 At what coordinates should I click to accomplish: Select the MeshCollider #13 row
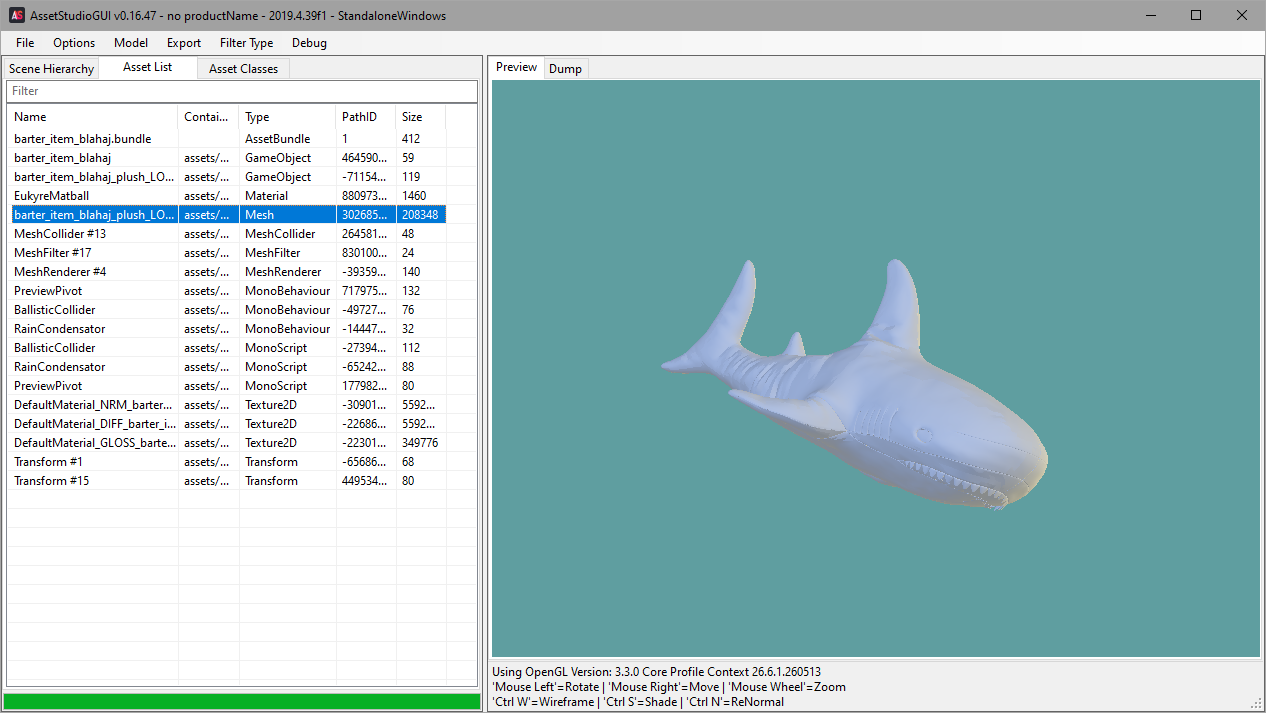pyautogui.click(x=227, y=234)
